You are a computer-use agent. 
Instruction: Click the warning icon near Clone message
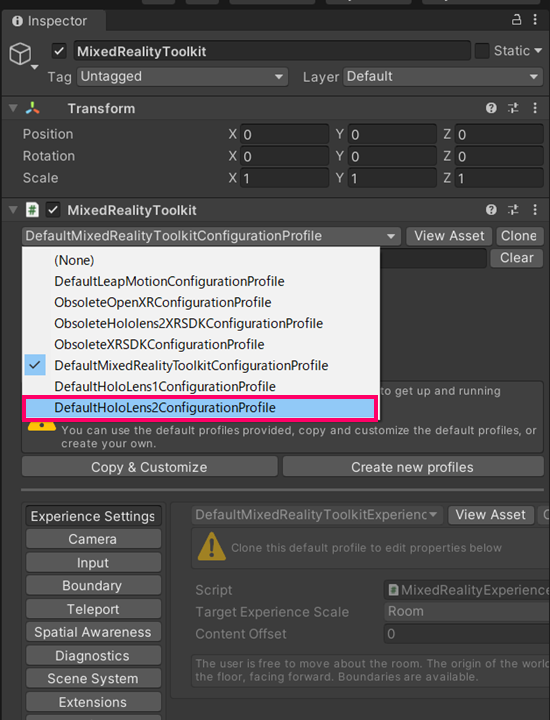[x=211, y=546]
